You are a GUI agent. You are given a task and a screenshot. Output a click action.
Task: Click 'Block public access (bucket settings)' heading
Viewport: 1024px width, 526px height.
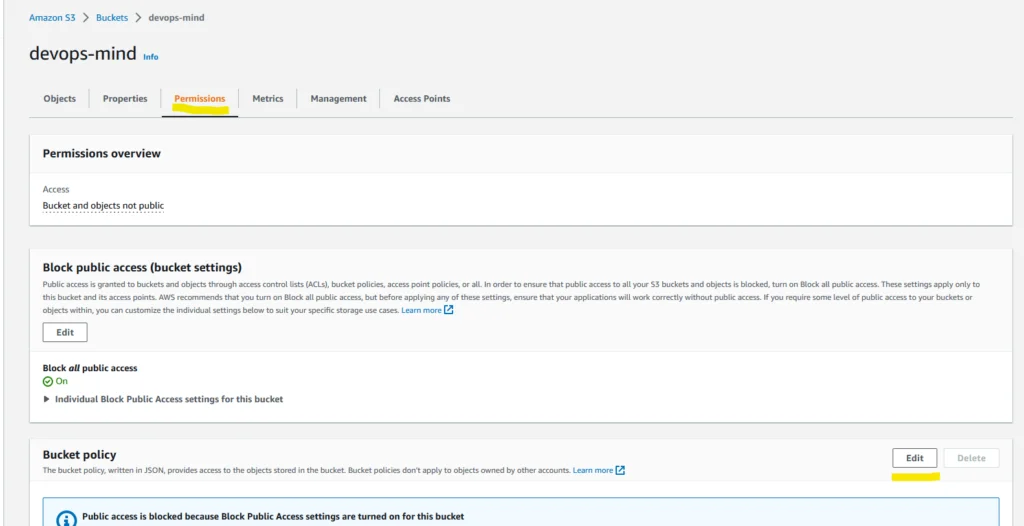point(142,268)
